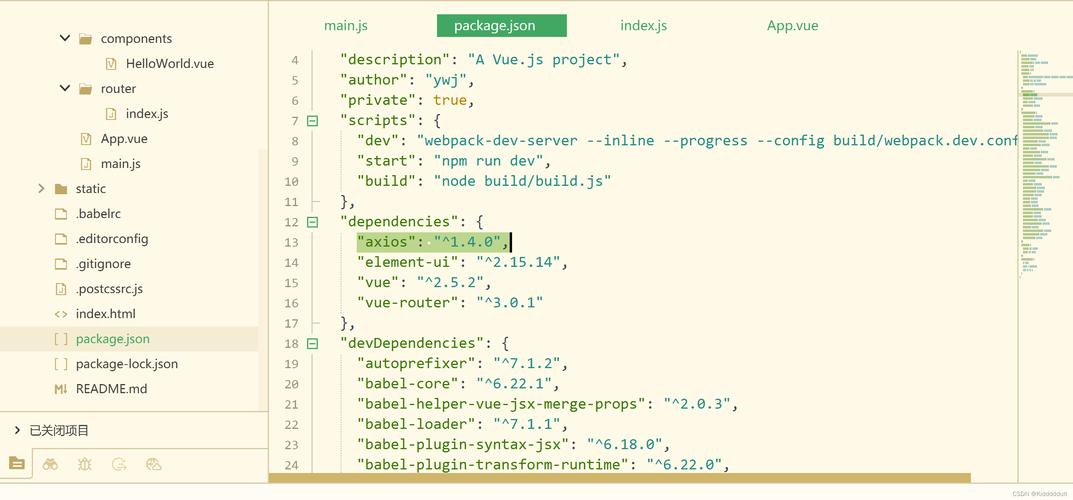
Task: Switch to the main.js editor tab
Action: tap(346, 25)
